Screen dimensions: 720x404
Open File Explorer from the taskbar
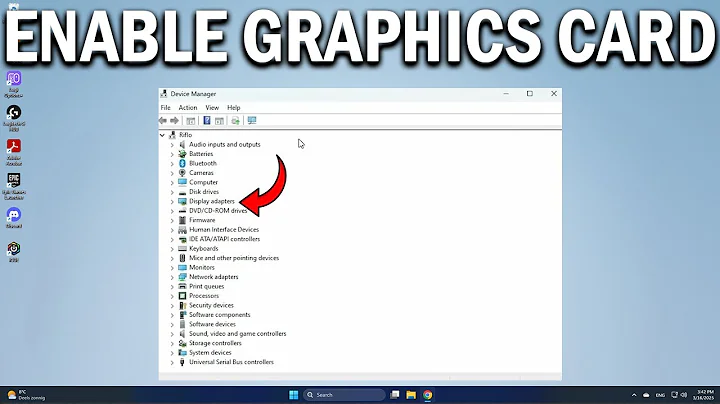click(411, 395)
